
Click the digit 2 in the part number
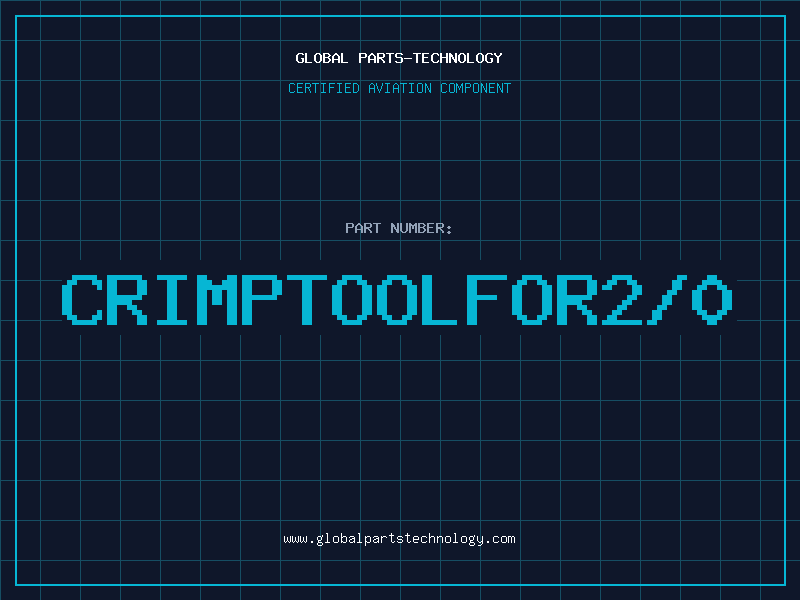pyautogui.click(x=625, y=299)
